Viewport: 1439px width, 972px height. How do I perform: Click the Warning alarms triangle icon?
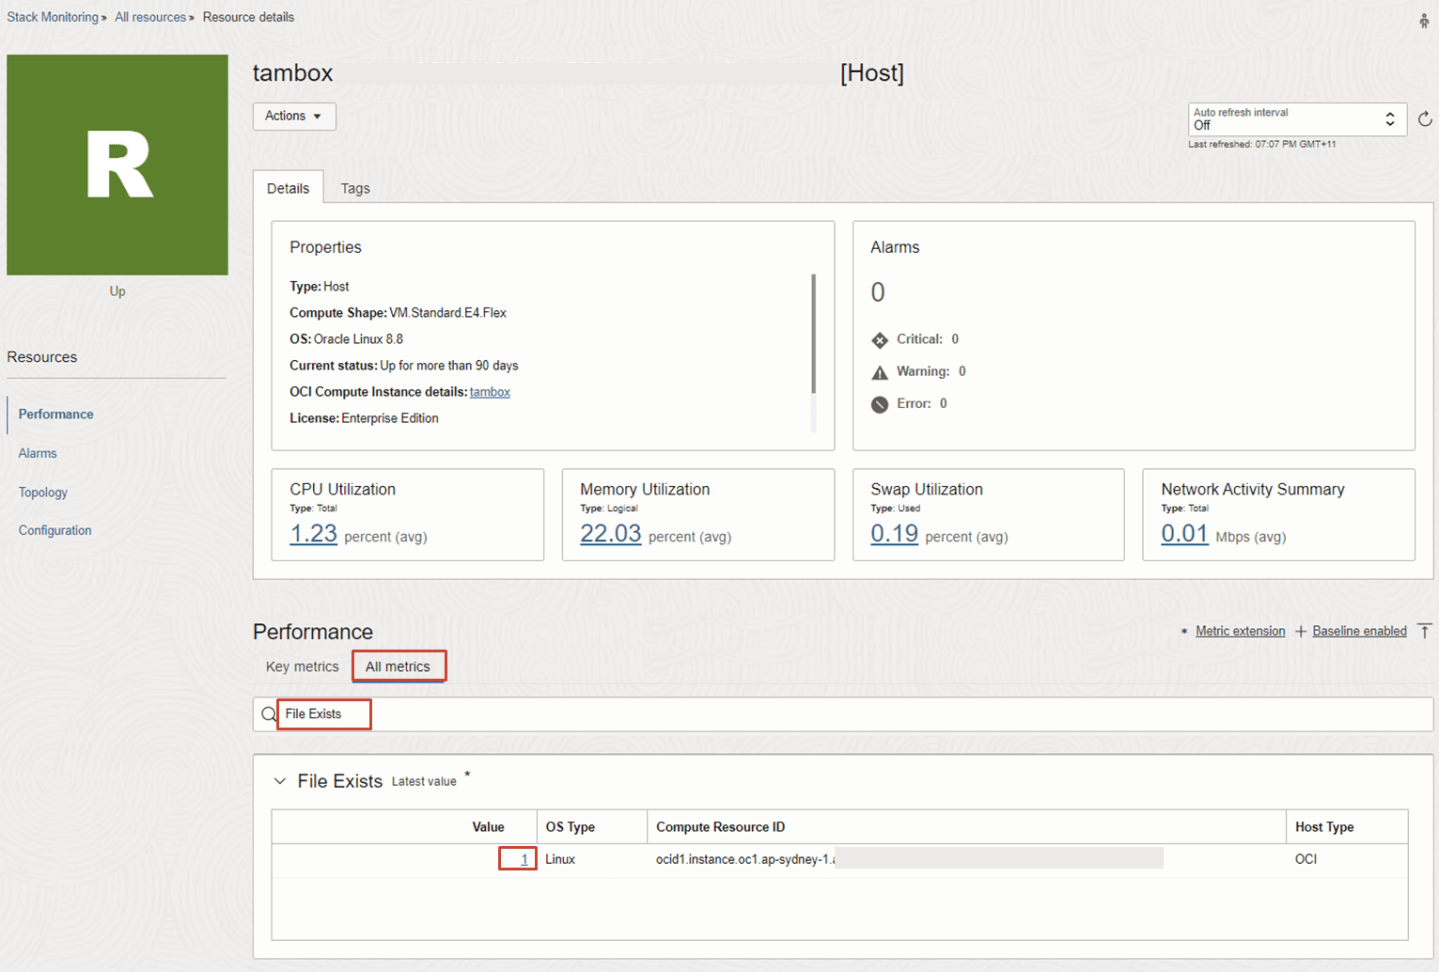click(x=880, y=371)
